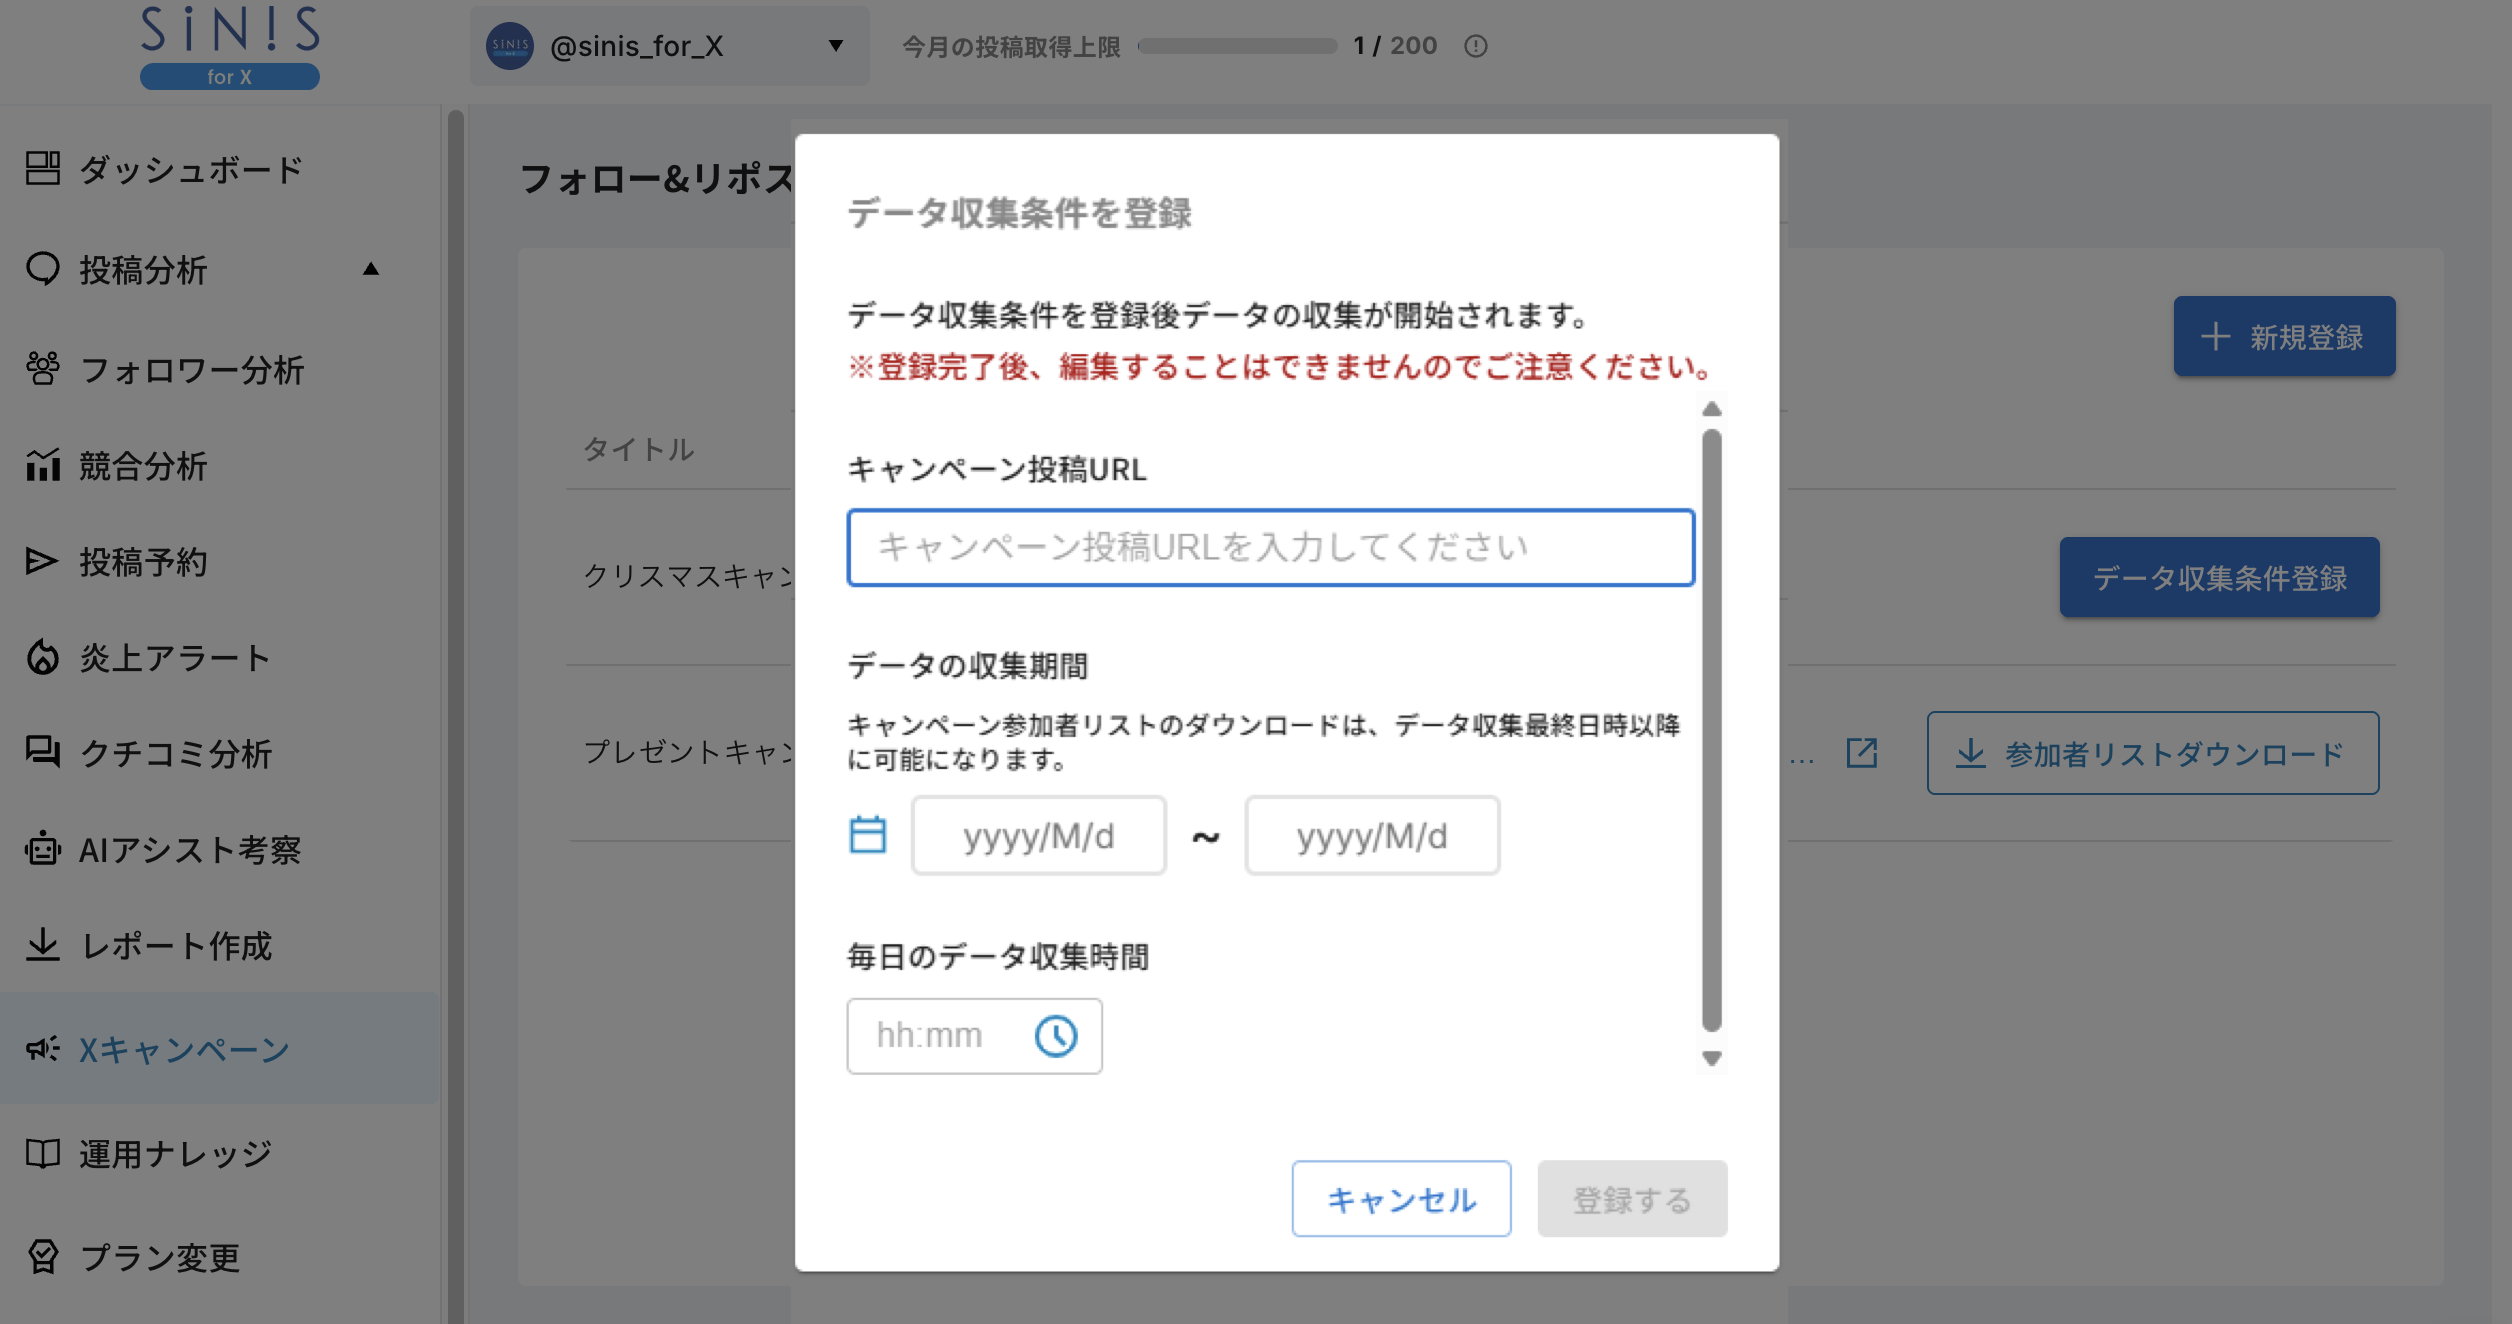Open the external link icon on the campaign row
This screenshot has height=1324, width=2512.
click(x=1861, y=753)
